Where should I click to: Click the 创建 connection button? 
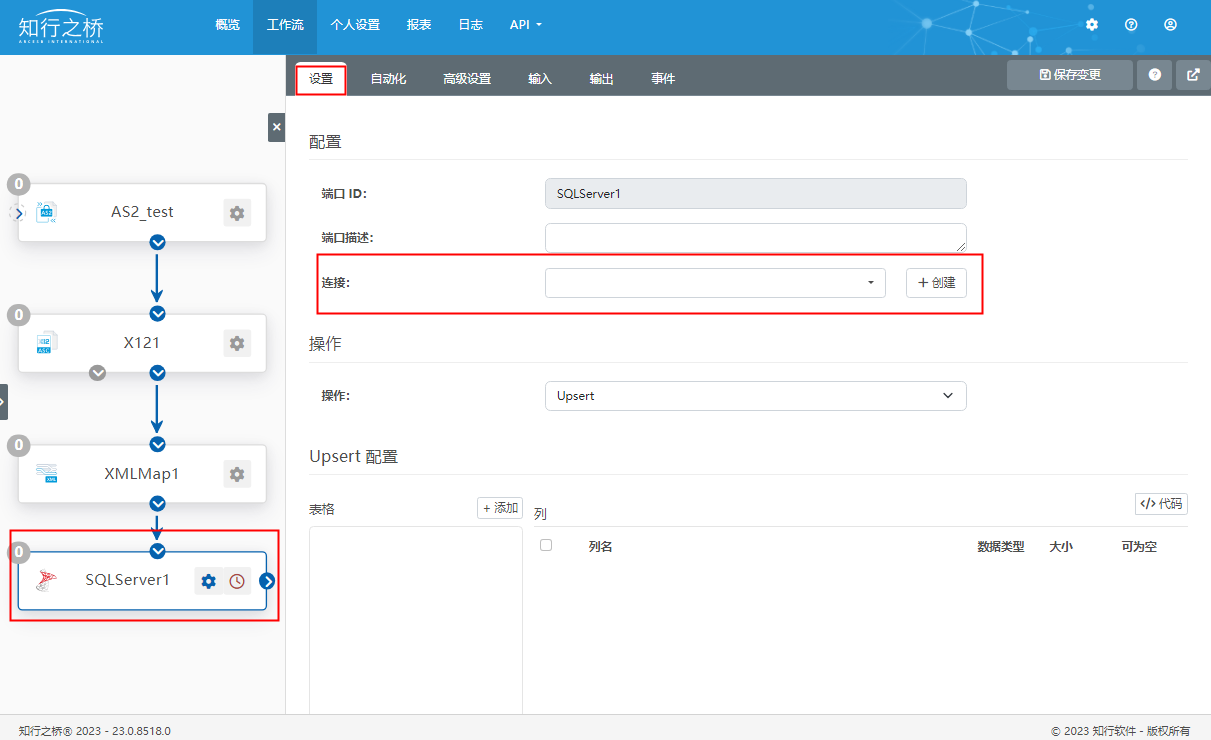[x=936, y=283]
